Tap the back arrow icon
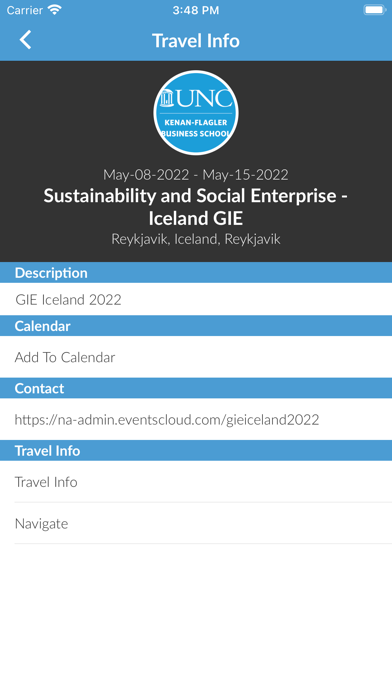The width and height of the screenshot is (392, 696). click(25, 40)
